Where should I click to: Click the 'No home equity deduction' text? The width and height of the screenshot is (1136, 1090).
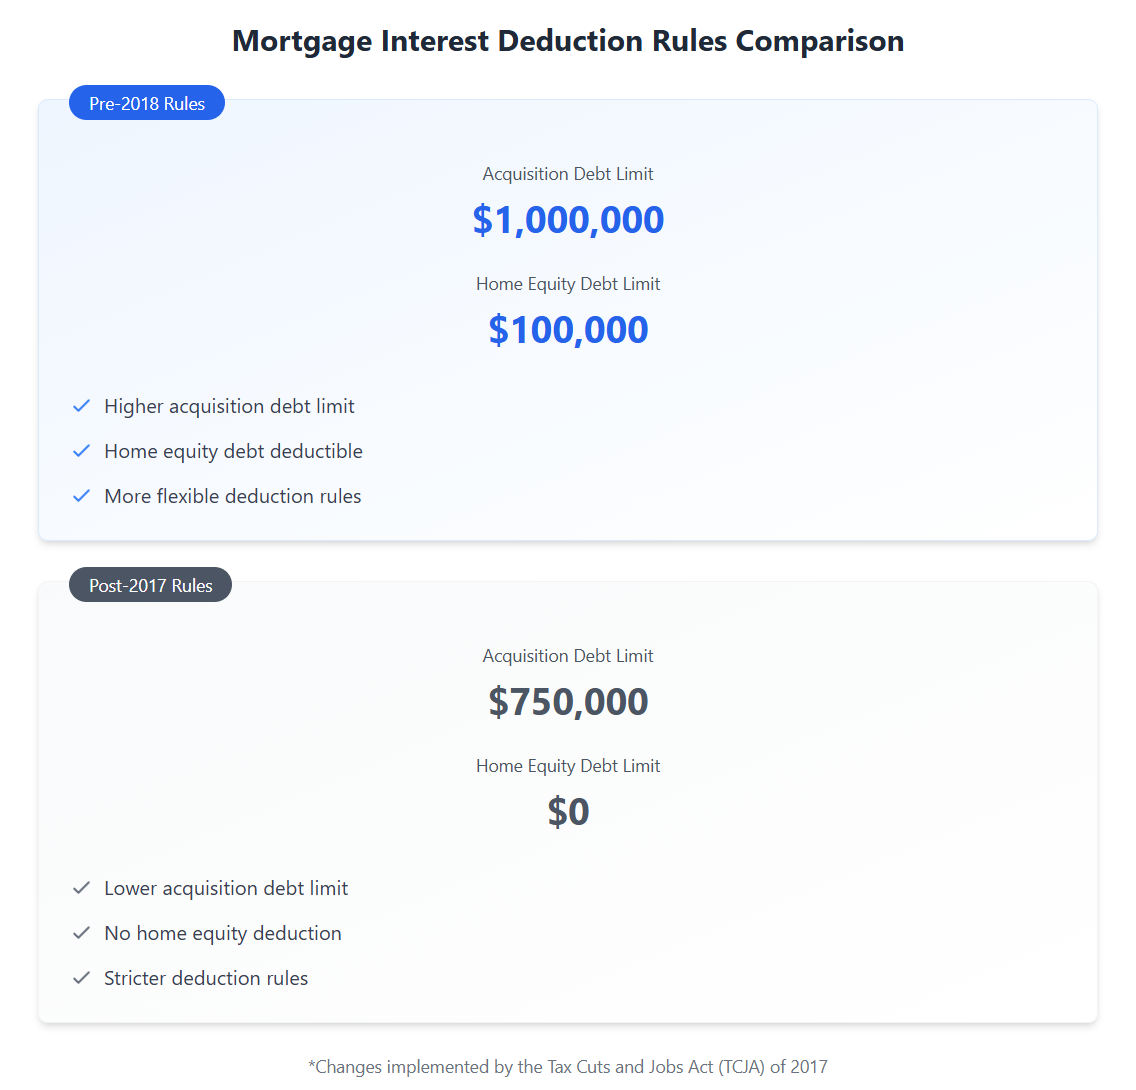(223, 933)
